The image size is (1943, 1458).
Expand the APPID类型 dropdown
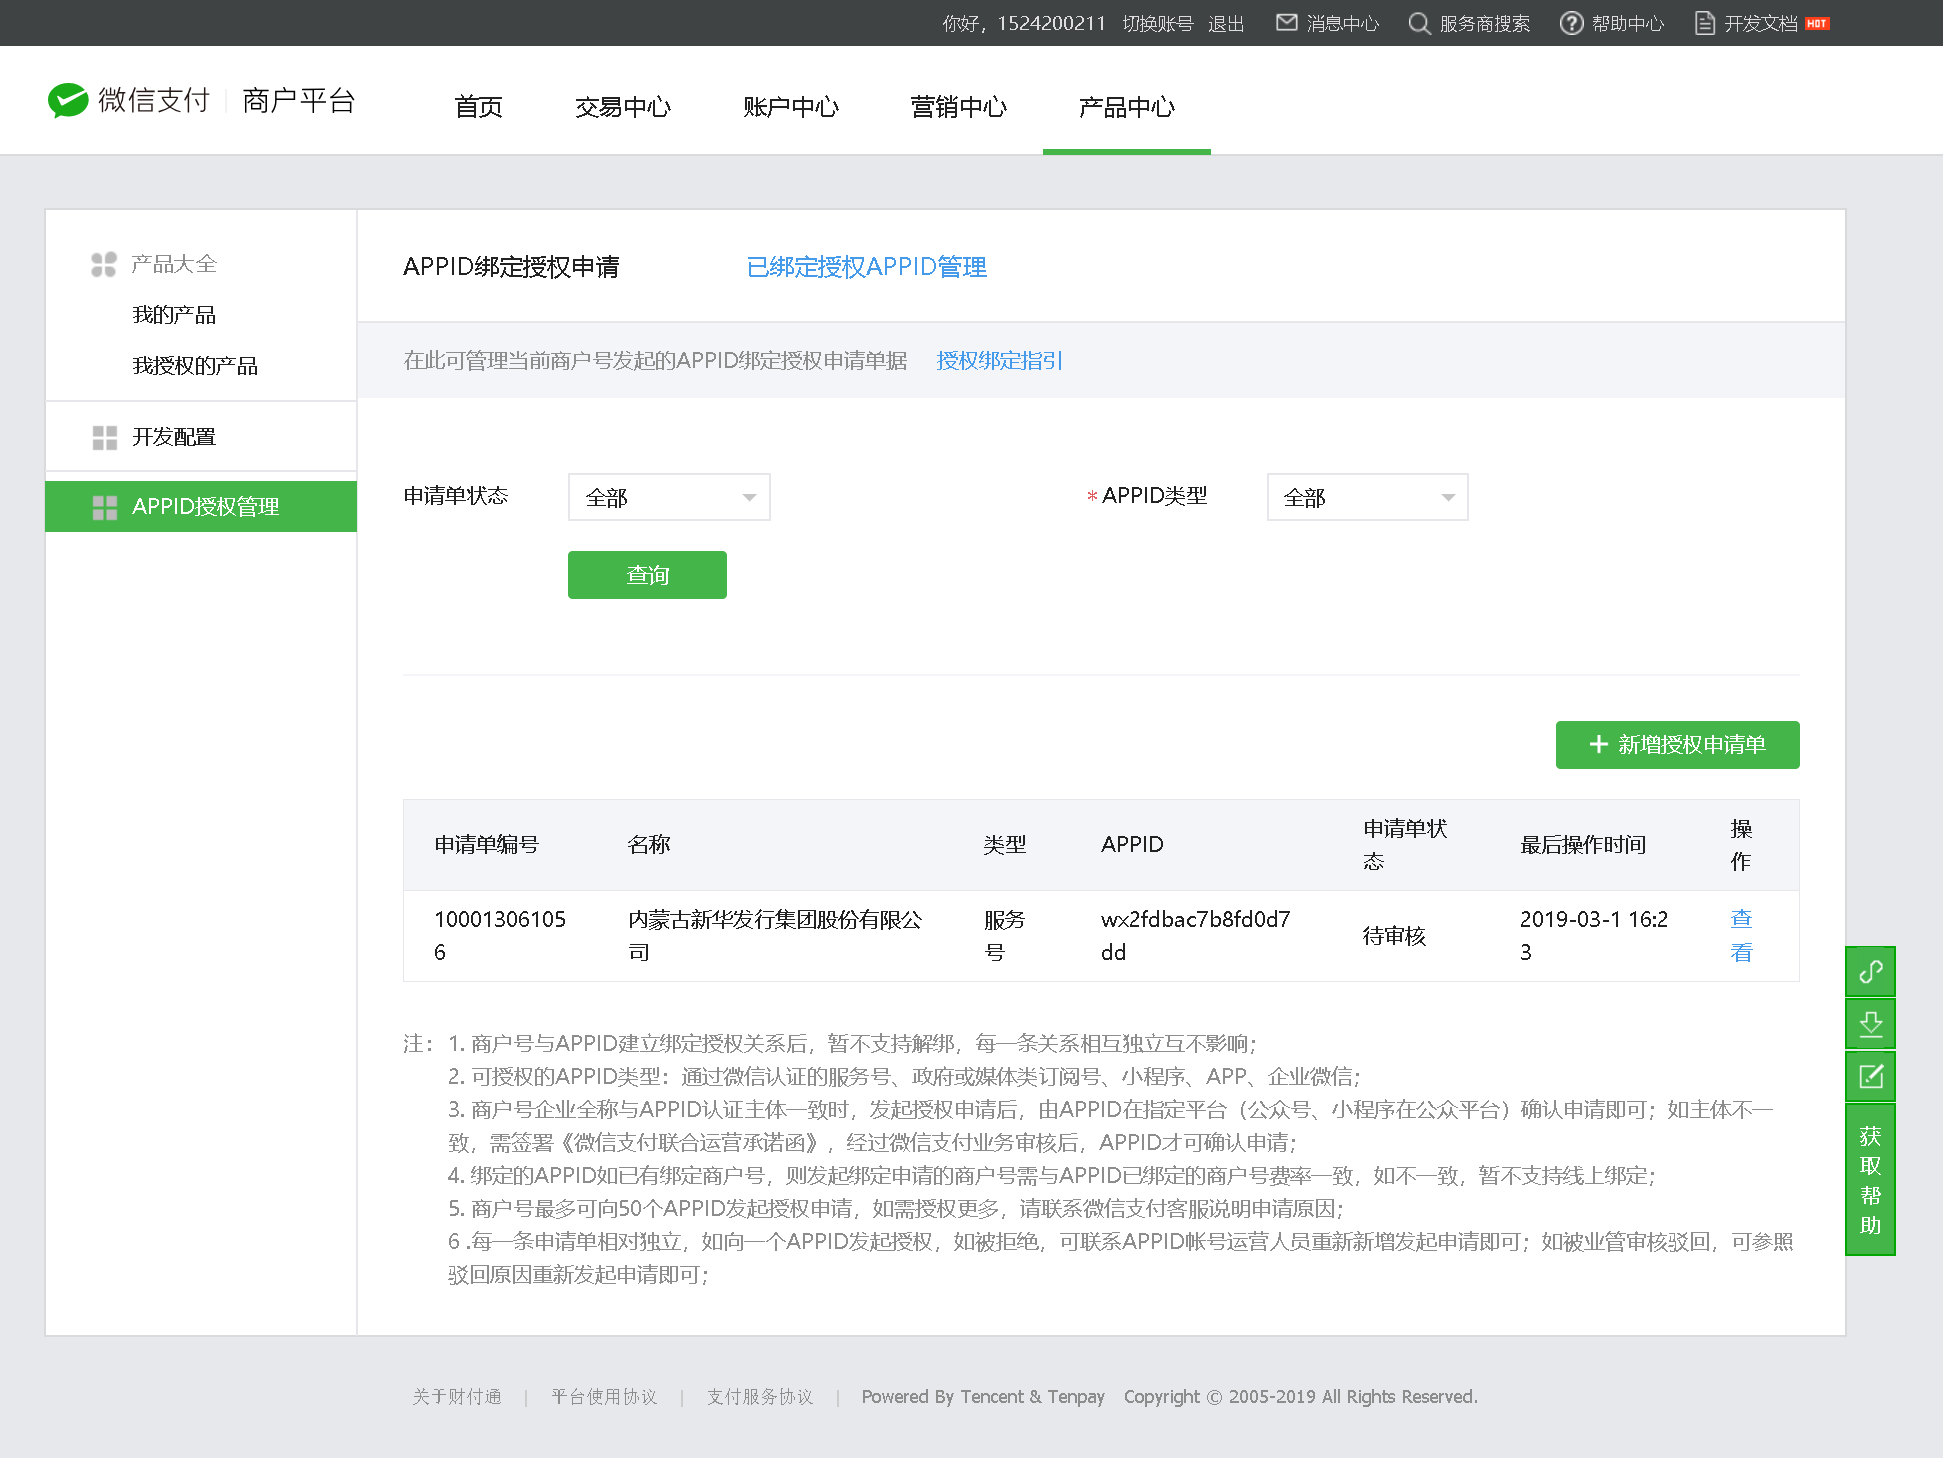(x=1367, y=497)
